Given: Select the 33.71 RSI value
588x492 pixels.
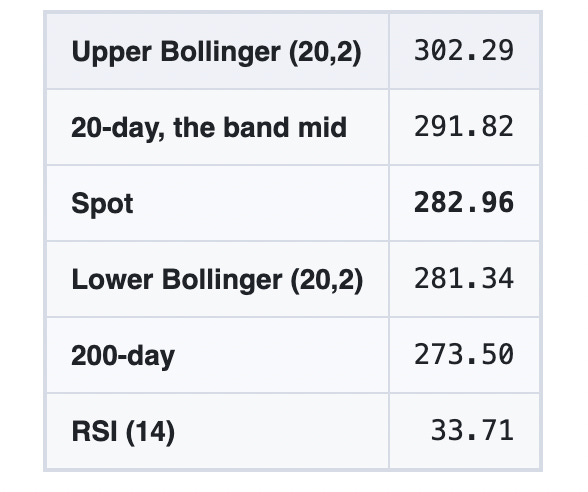Looking at the screenshot, I should tap(472, 430).
